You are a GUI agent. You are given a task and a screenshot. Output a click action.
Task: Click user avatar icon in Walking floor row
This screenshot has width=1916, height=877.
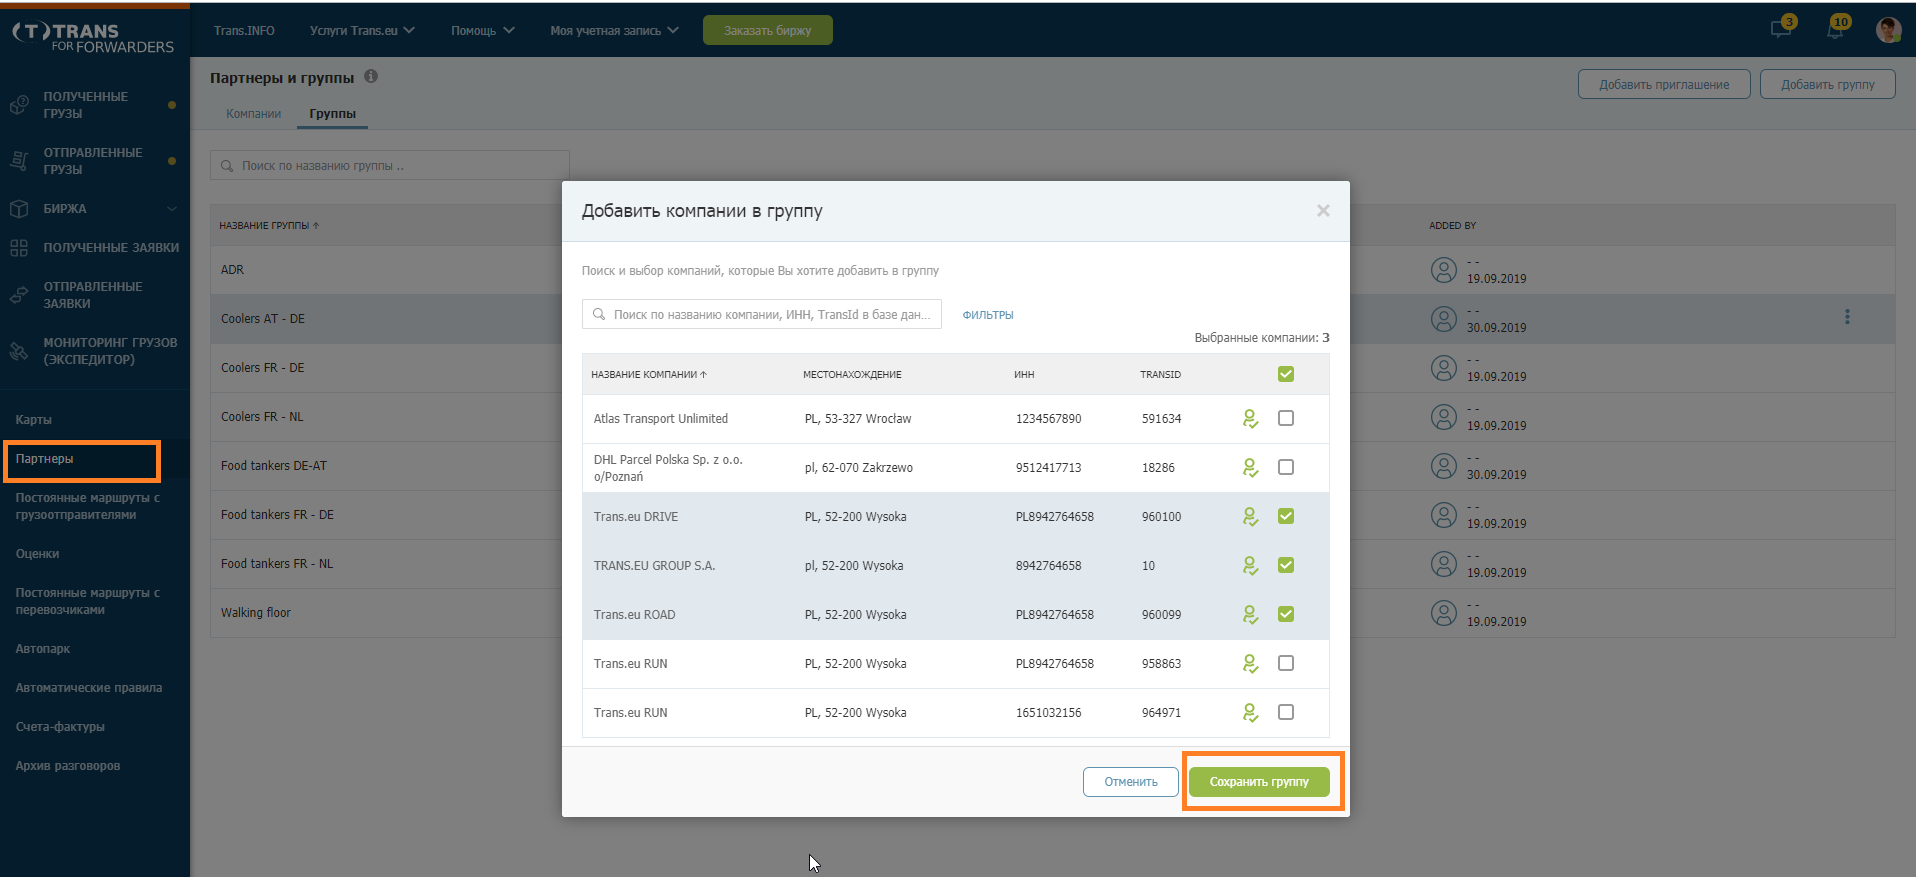click(1443, 613)
